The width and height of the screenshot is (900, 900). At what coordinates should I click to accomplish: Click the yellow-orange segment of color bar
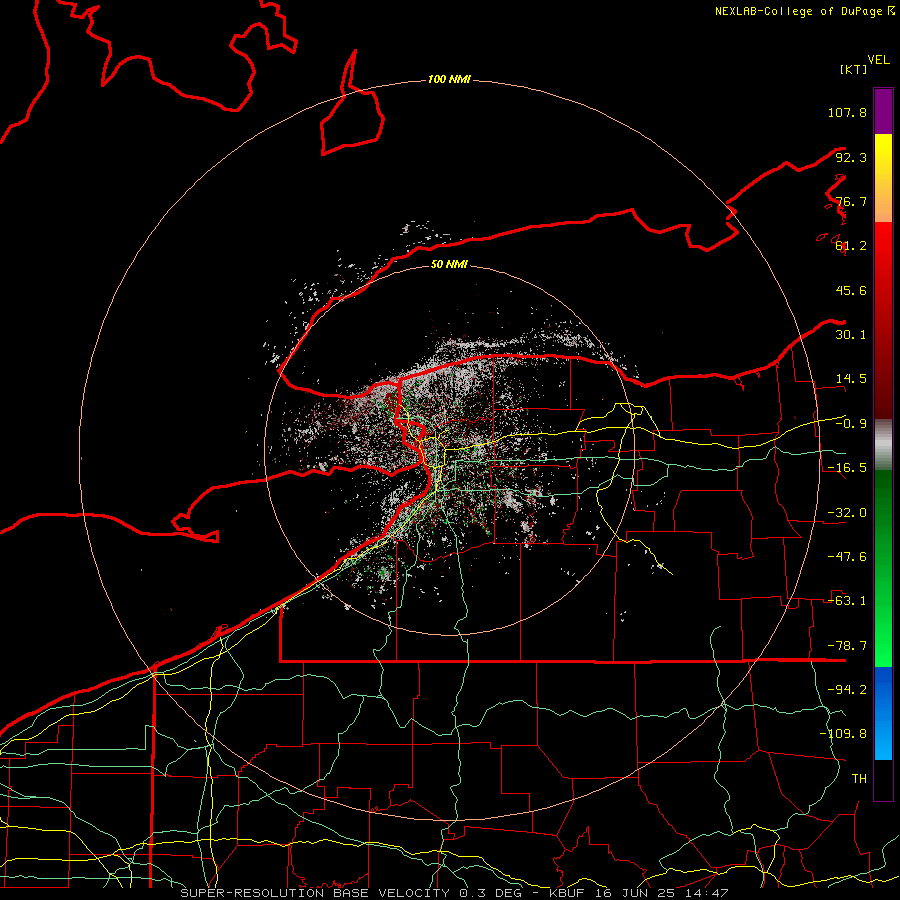(x=883, y=178)
